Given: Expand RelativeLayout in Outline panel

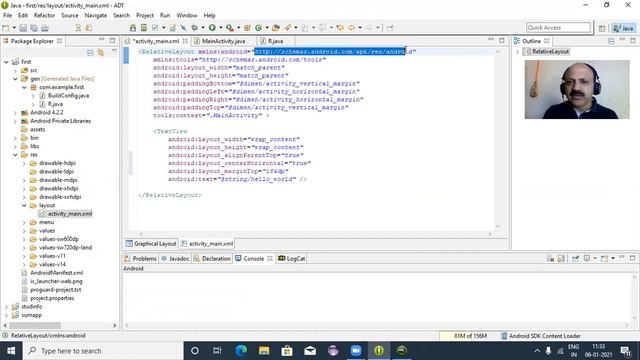Looking at the screenshot, I should [x=518, y=52].
